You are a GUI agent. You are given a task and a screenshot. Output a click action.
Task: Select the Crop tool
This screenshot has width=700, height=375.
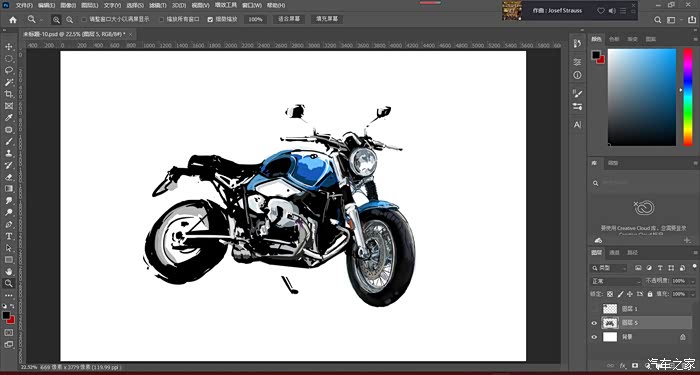point(8,94)
